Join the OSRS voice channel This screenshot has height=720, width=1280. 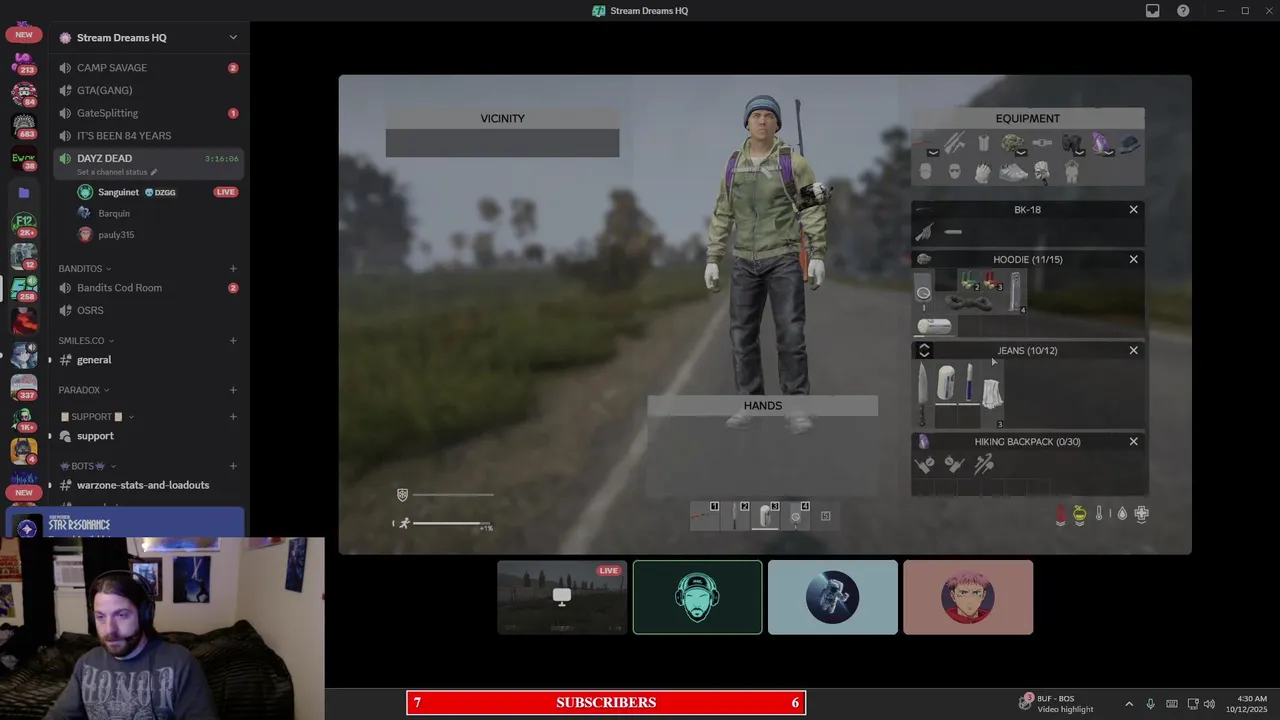149,310
